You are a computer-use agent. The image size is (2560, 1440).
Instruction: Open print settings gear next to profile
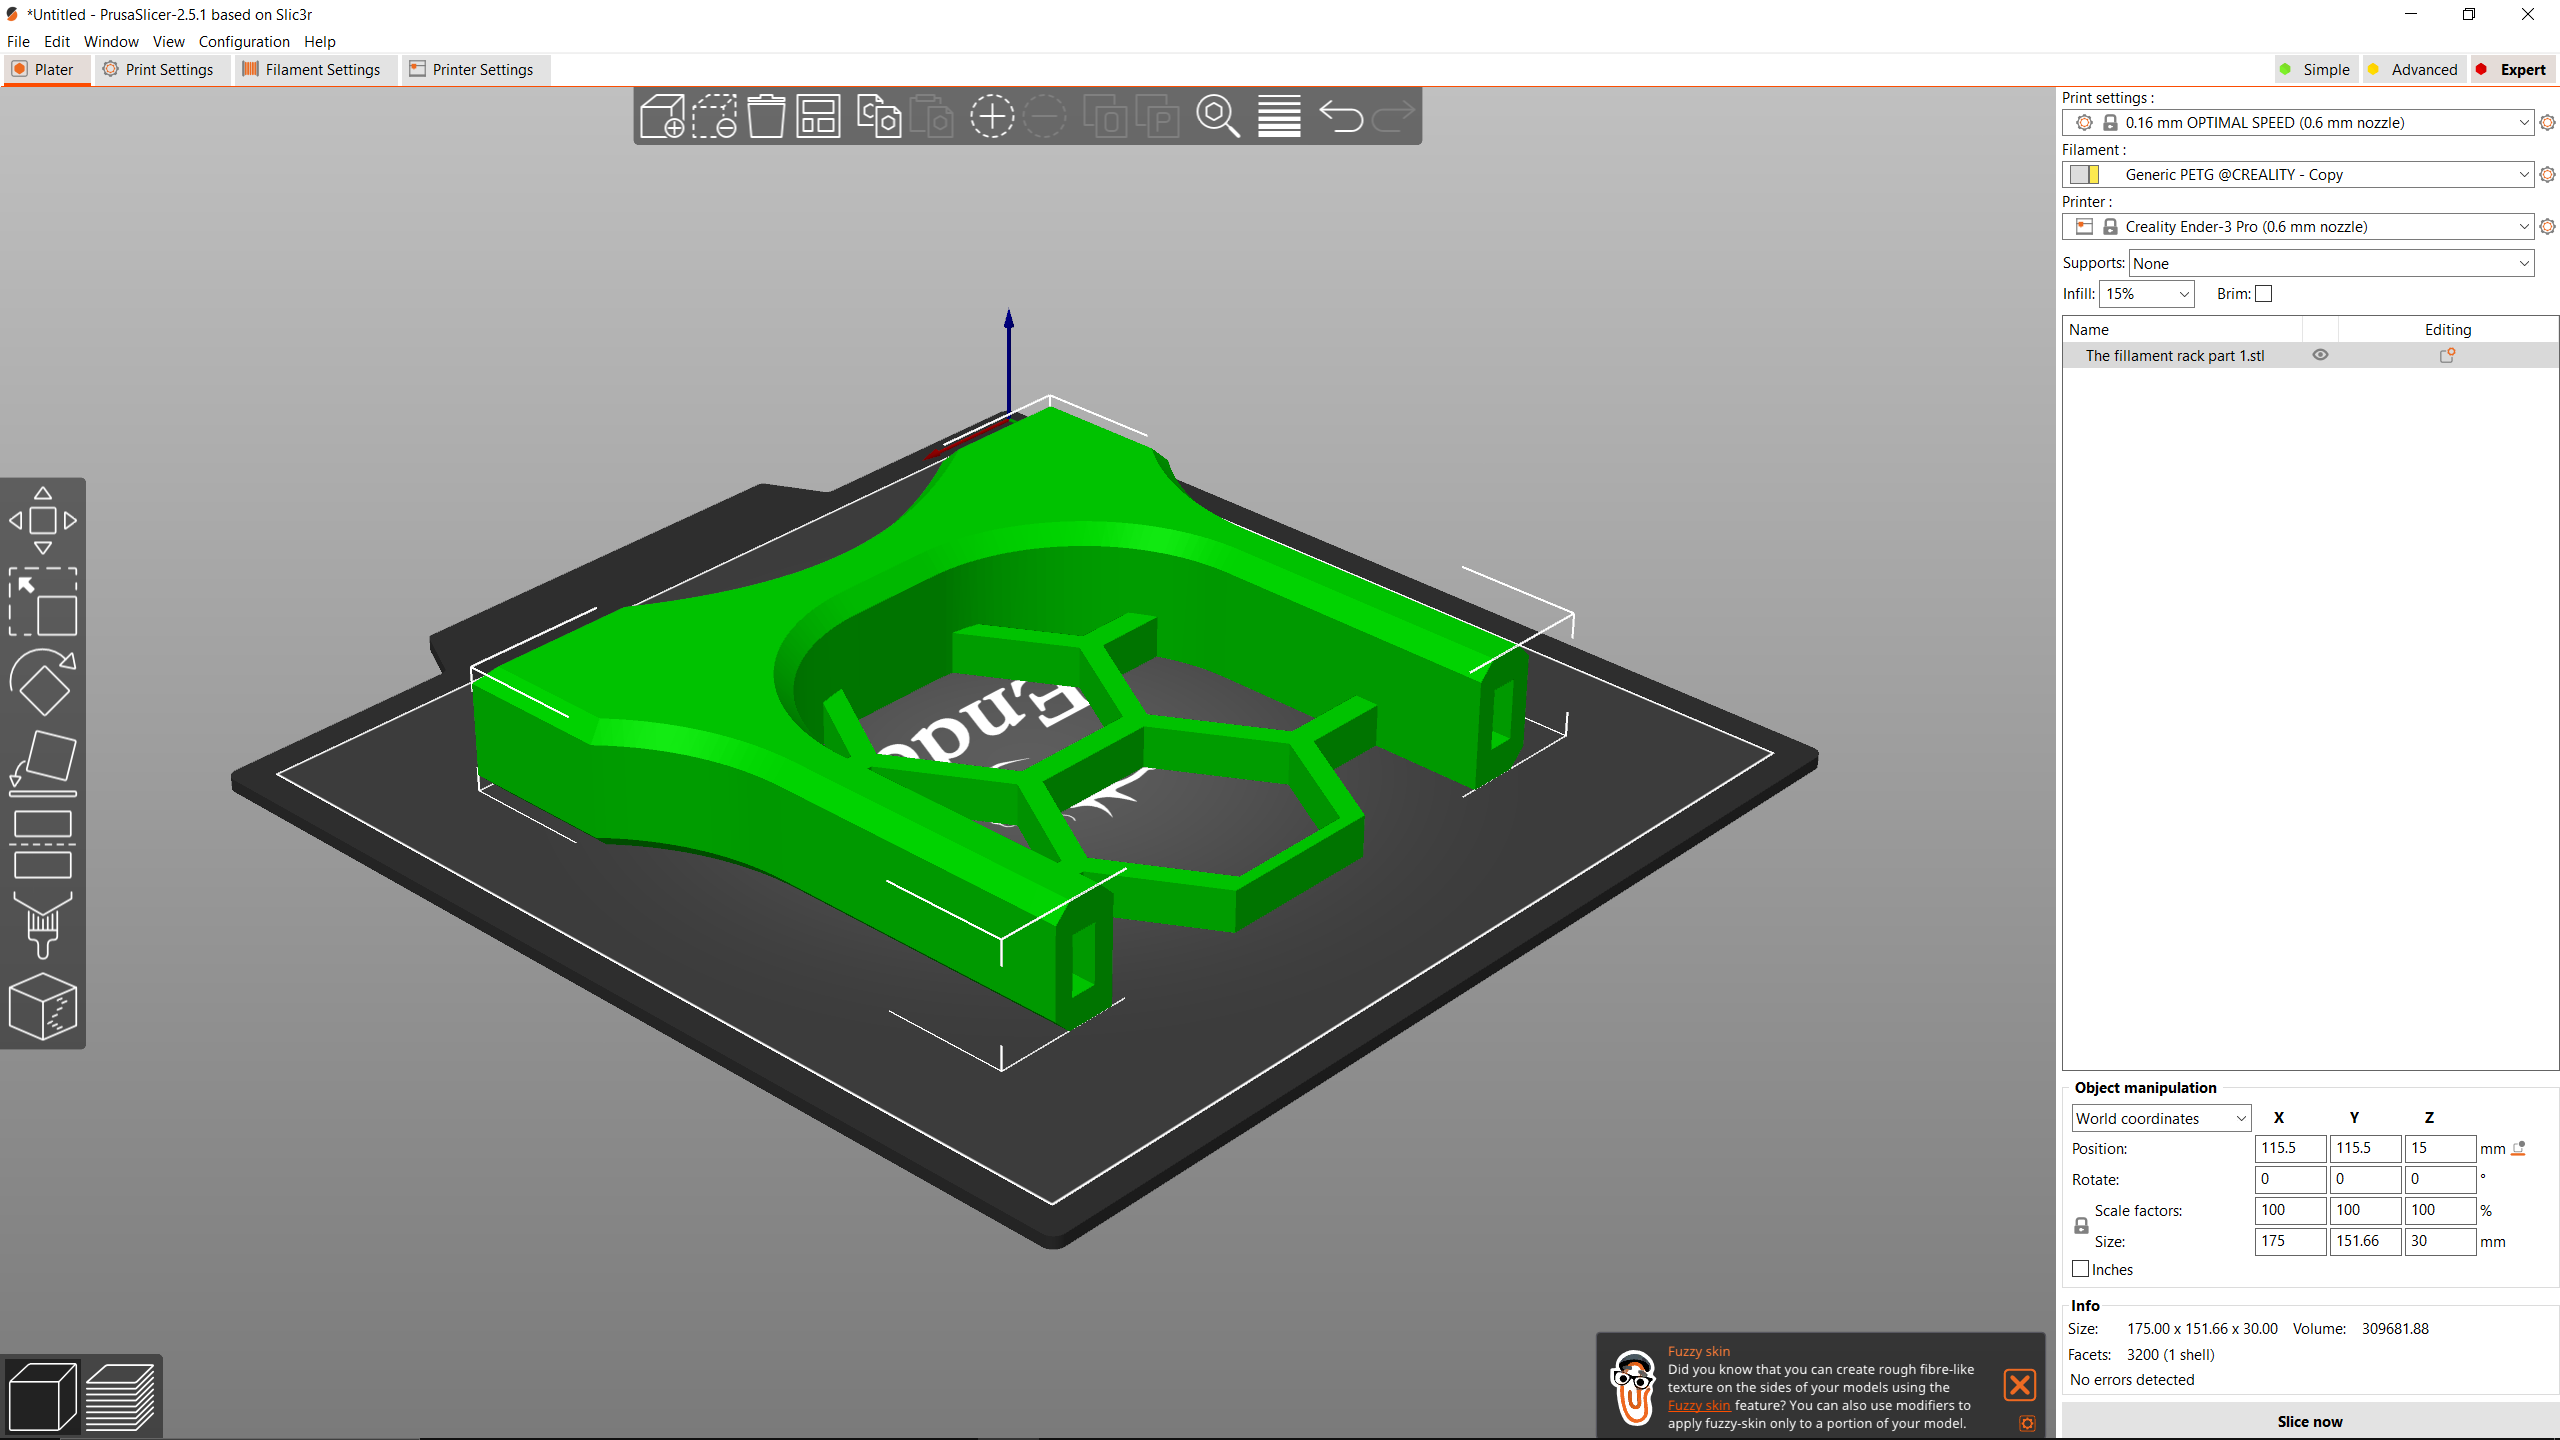point(2547,122)
